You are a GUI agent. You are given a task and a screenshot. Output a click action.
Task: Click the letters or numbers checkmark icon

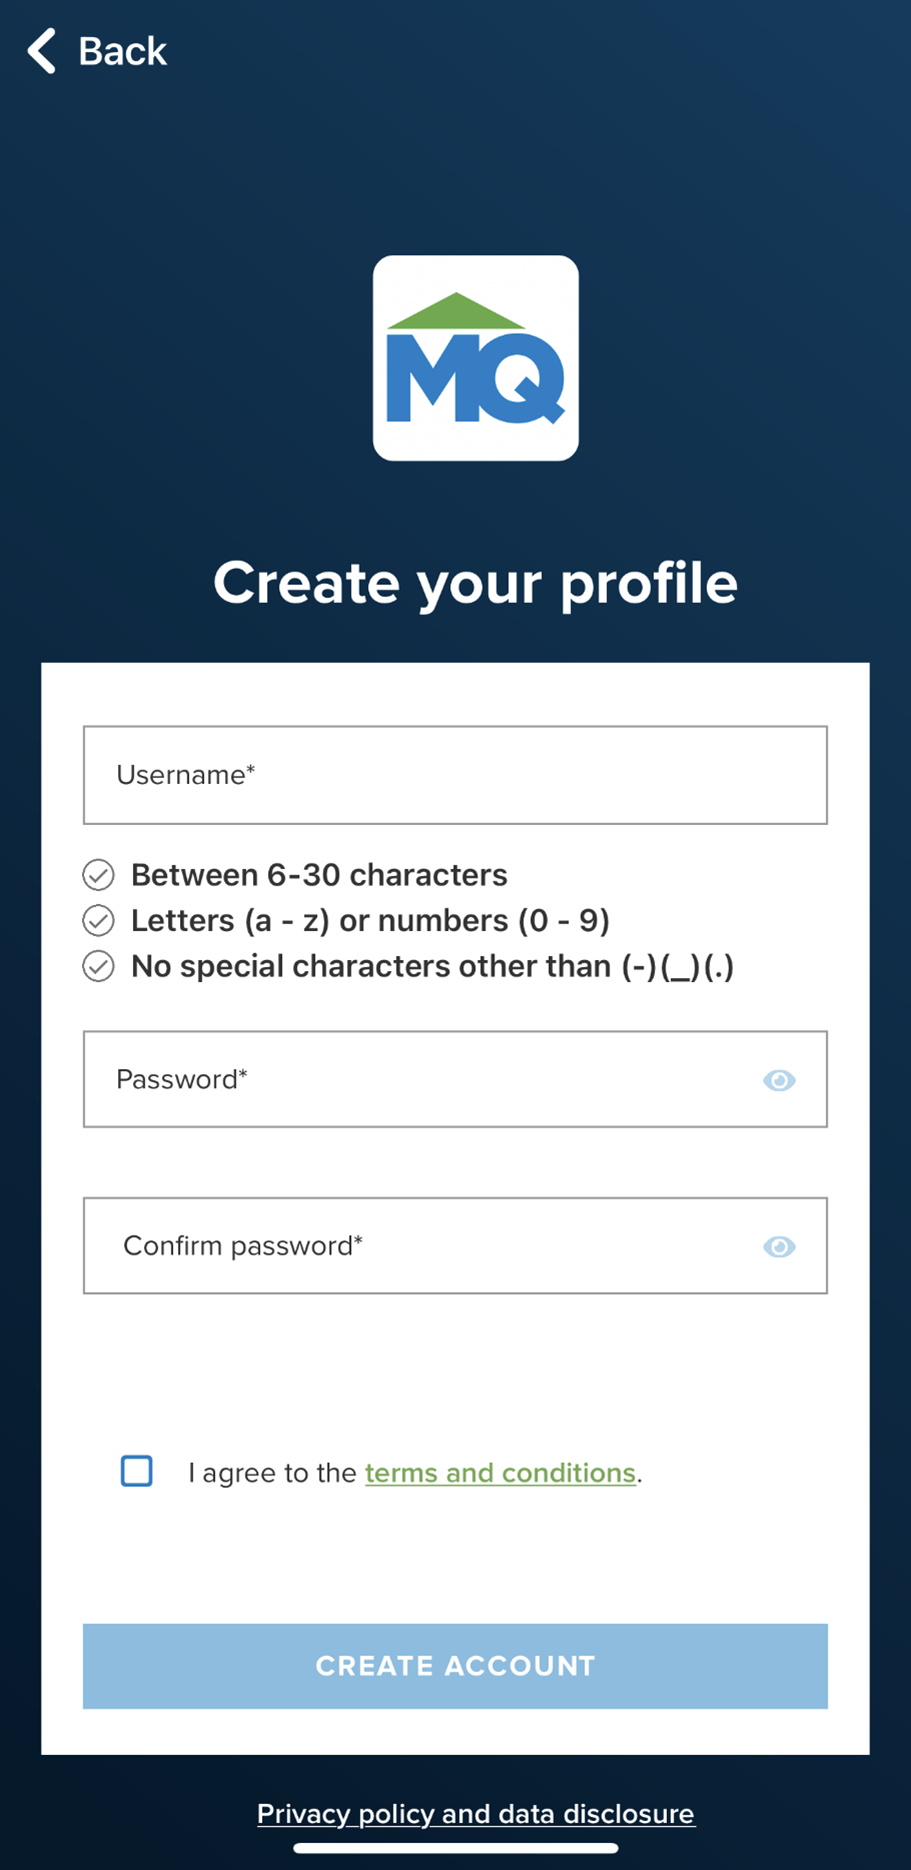pyautogui.click(x=98, y=920)
